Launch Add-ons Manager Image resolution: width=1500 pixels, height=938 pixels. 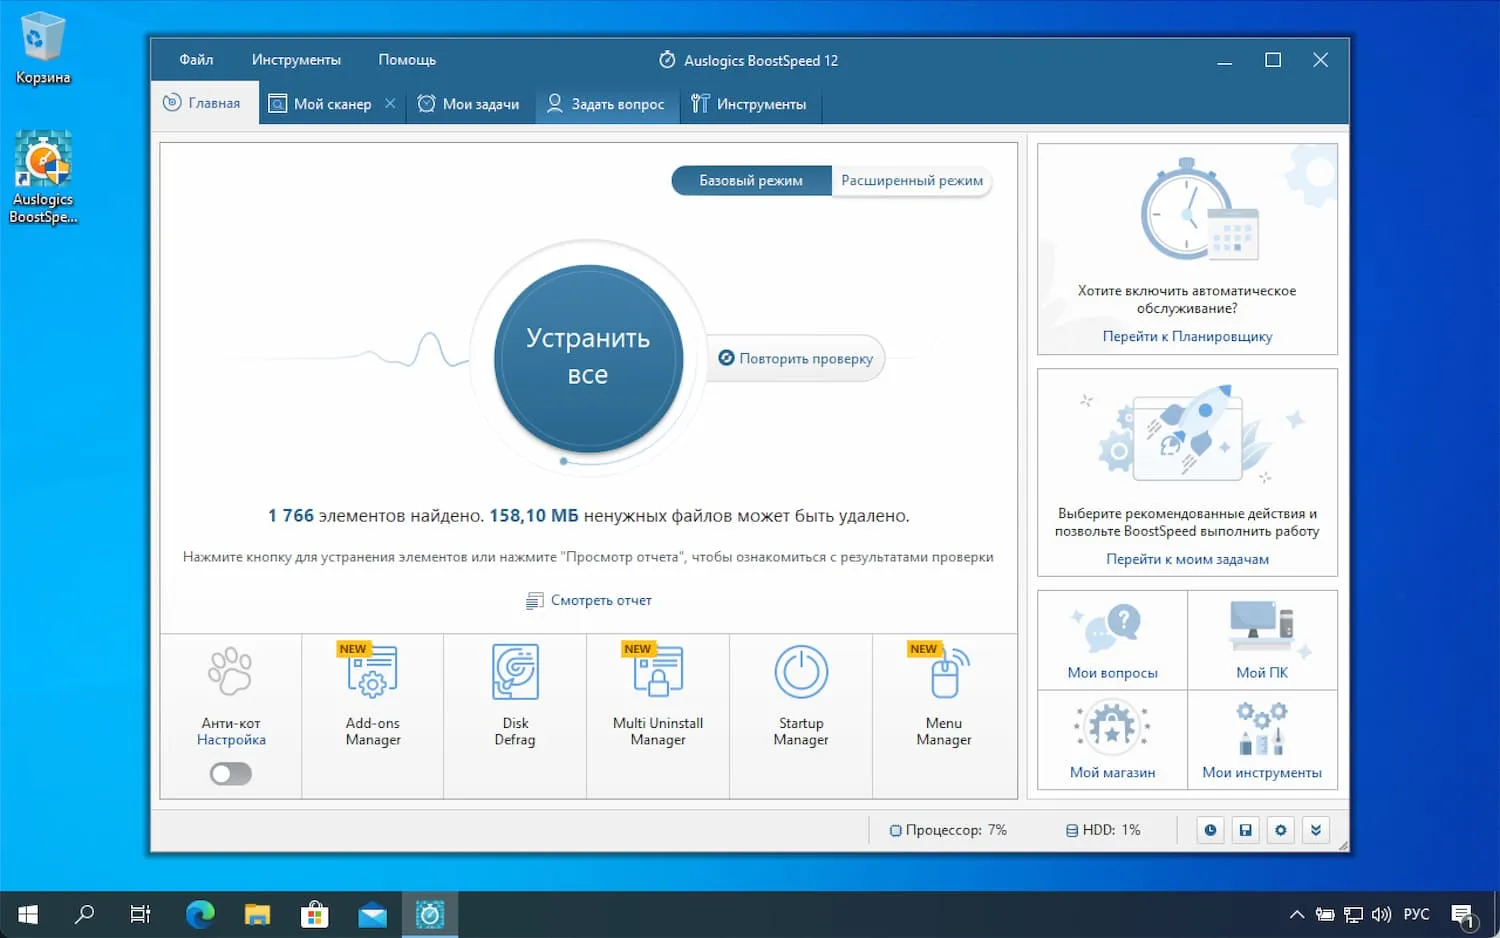point(373,695)
